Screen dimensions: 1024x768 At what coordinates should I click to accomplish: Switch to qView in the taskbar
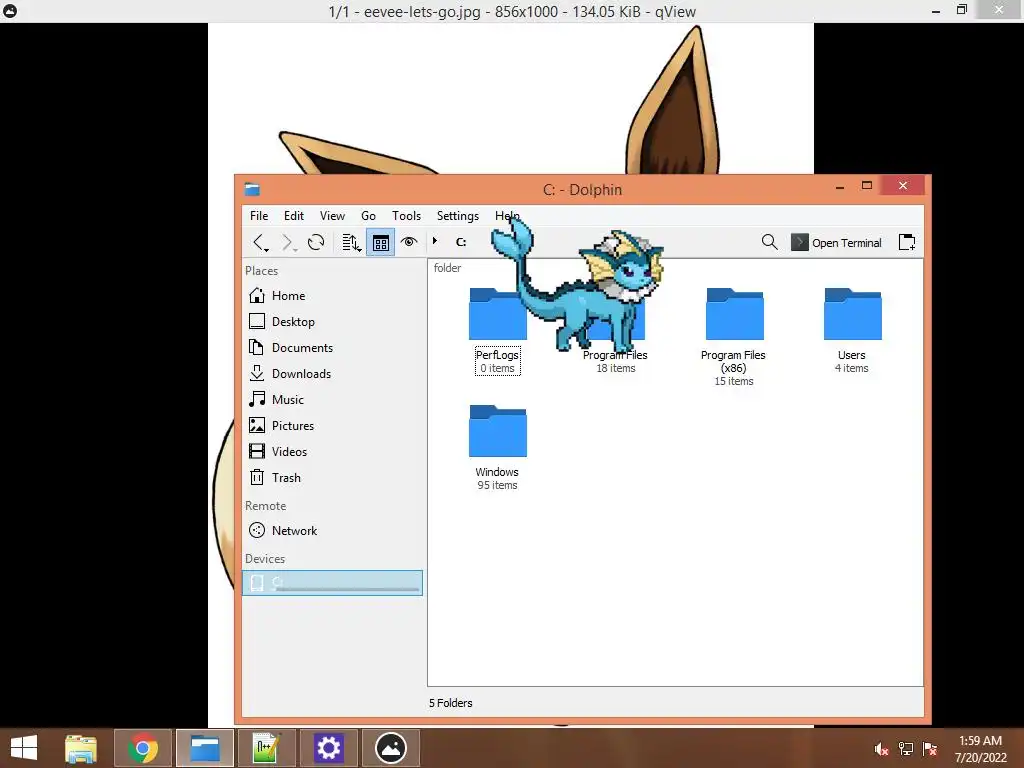click(391, 748)
